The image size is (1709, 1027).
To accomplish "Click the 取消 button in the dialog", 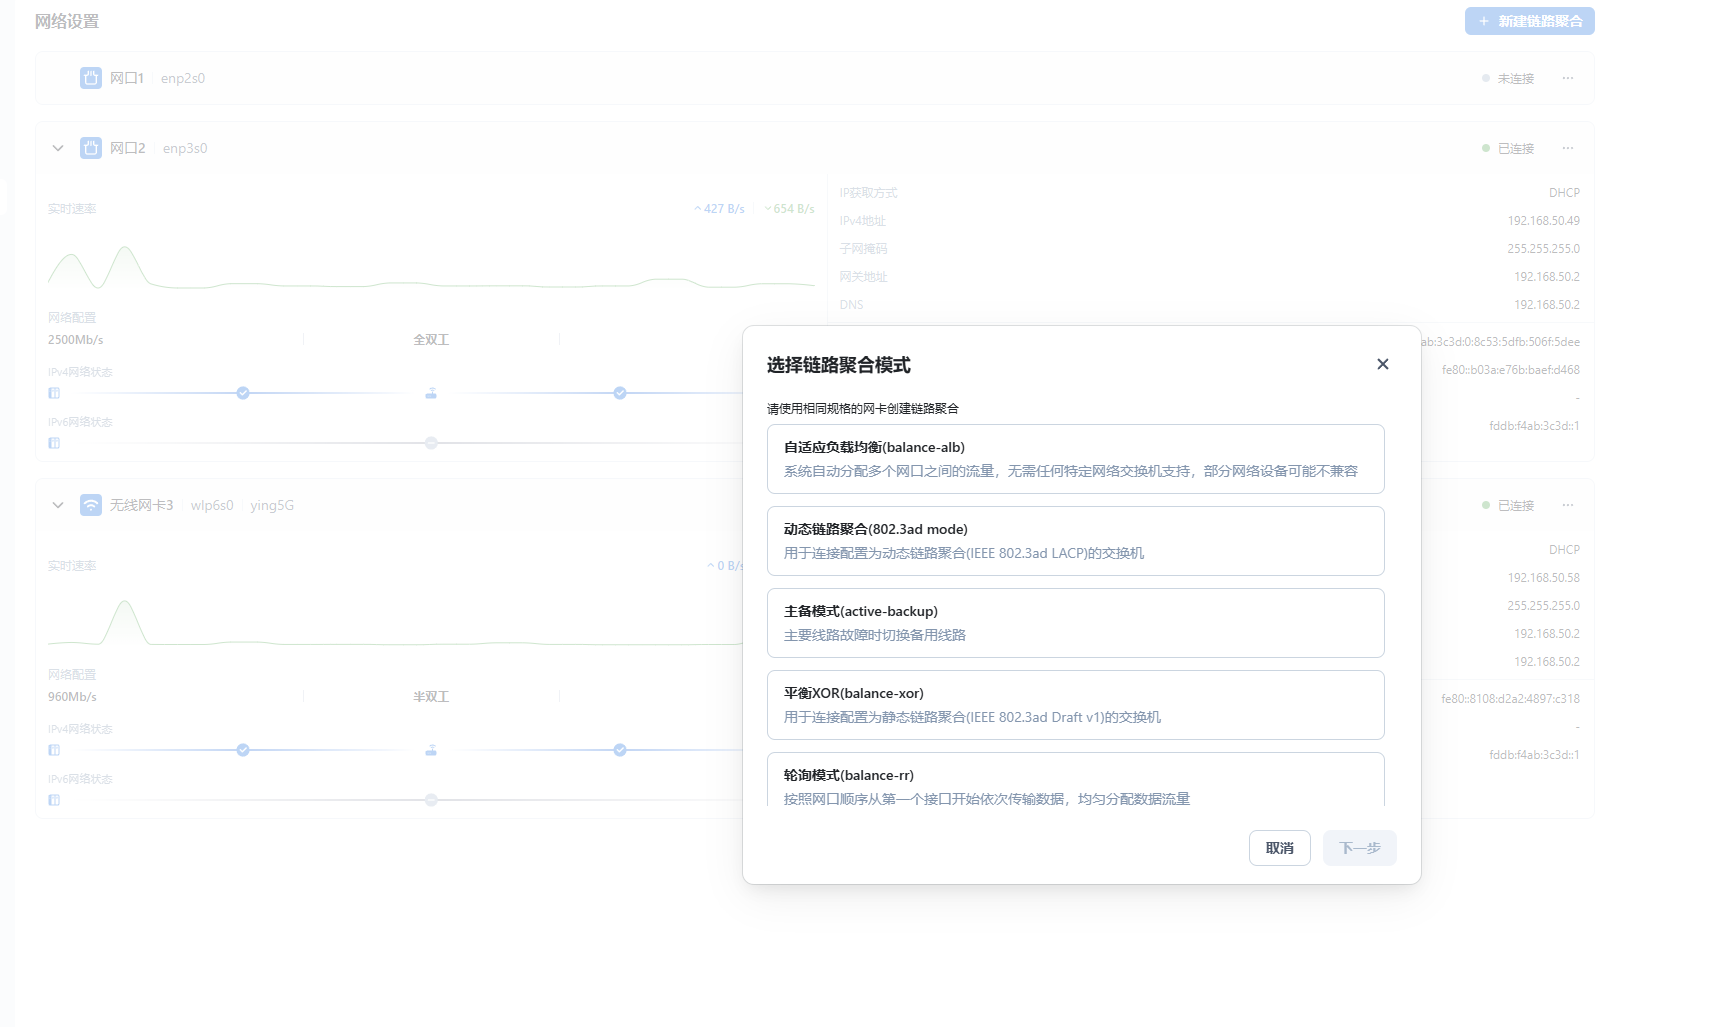I will click(1279, 847).
